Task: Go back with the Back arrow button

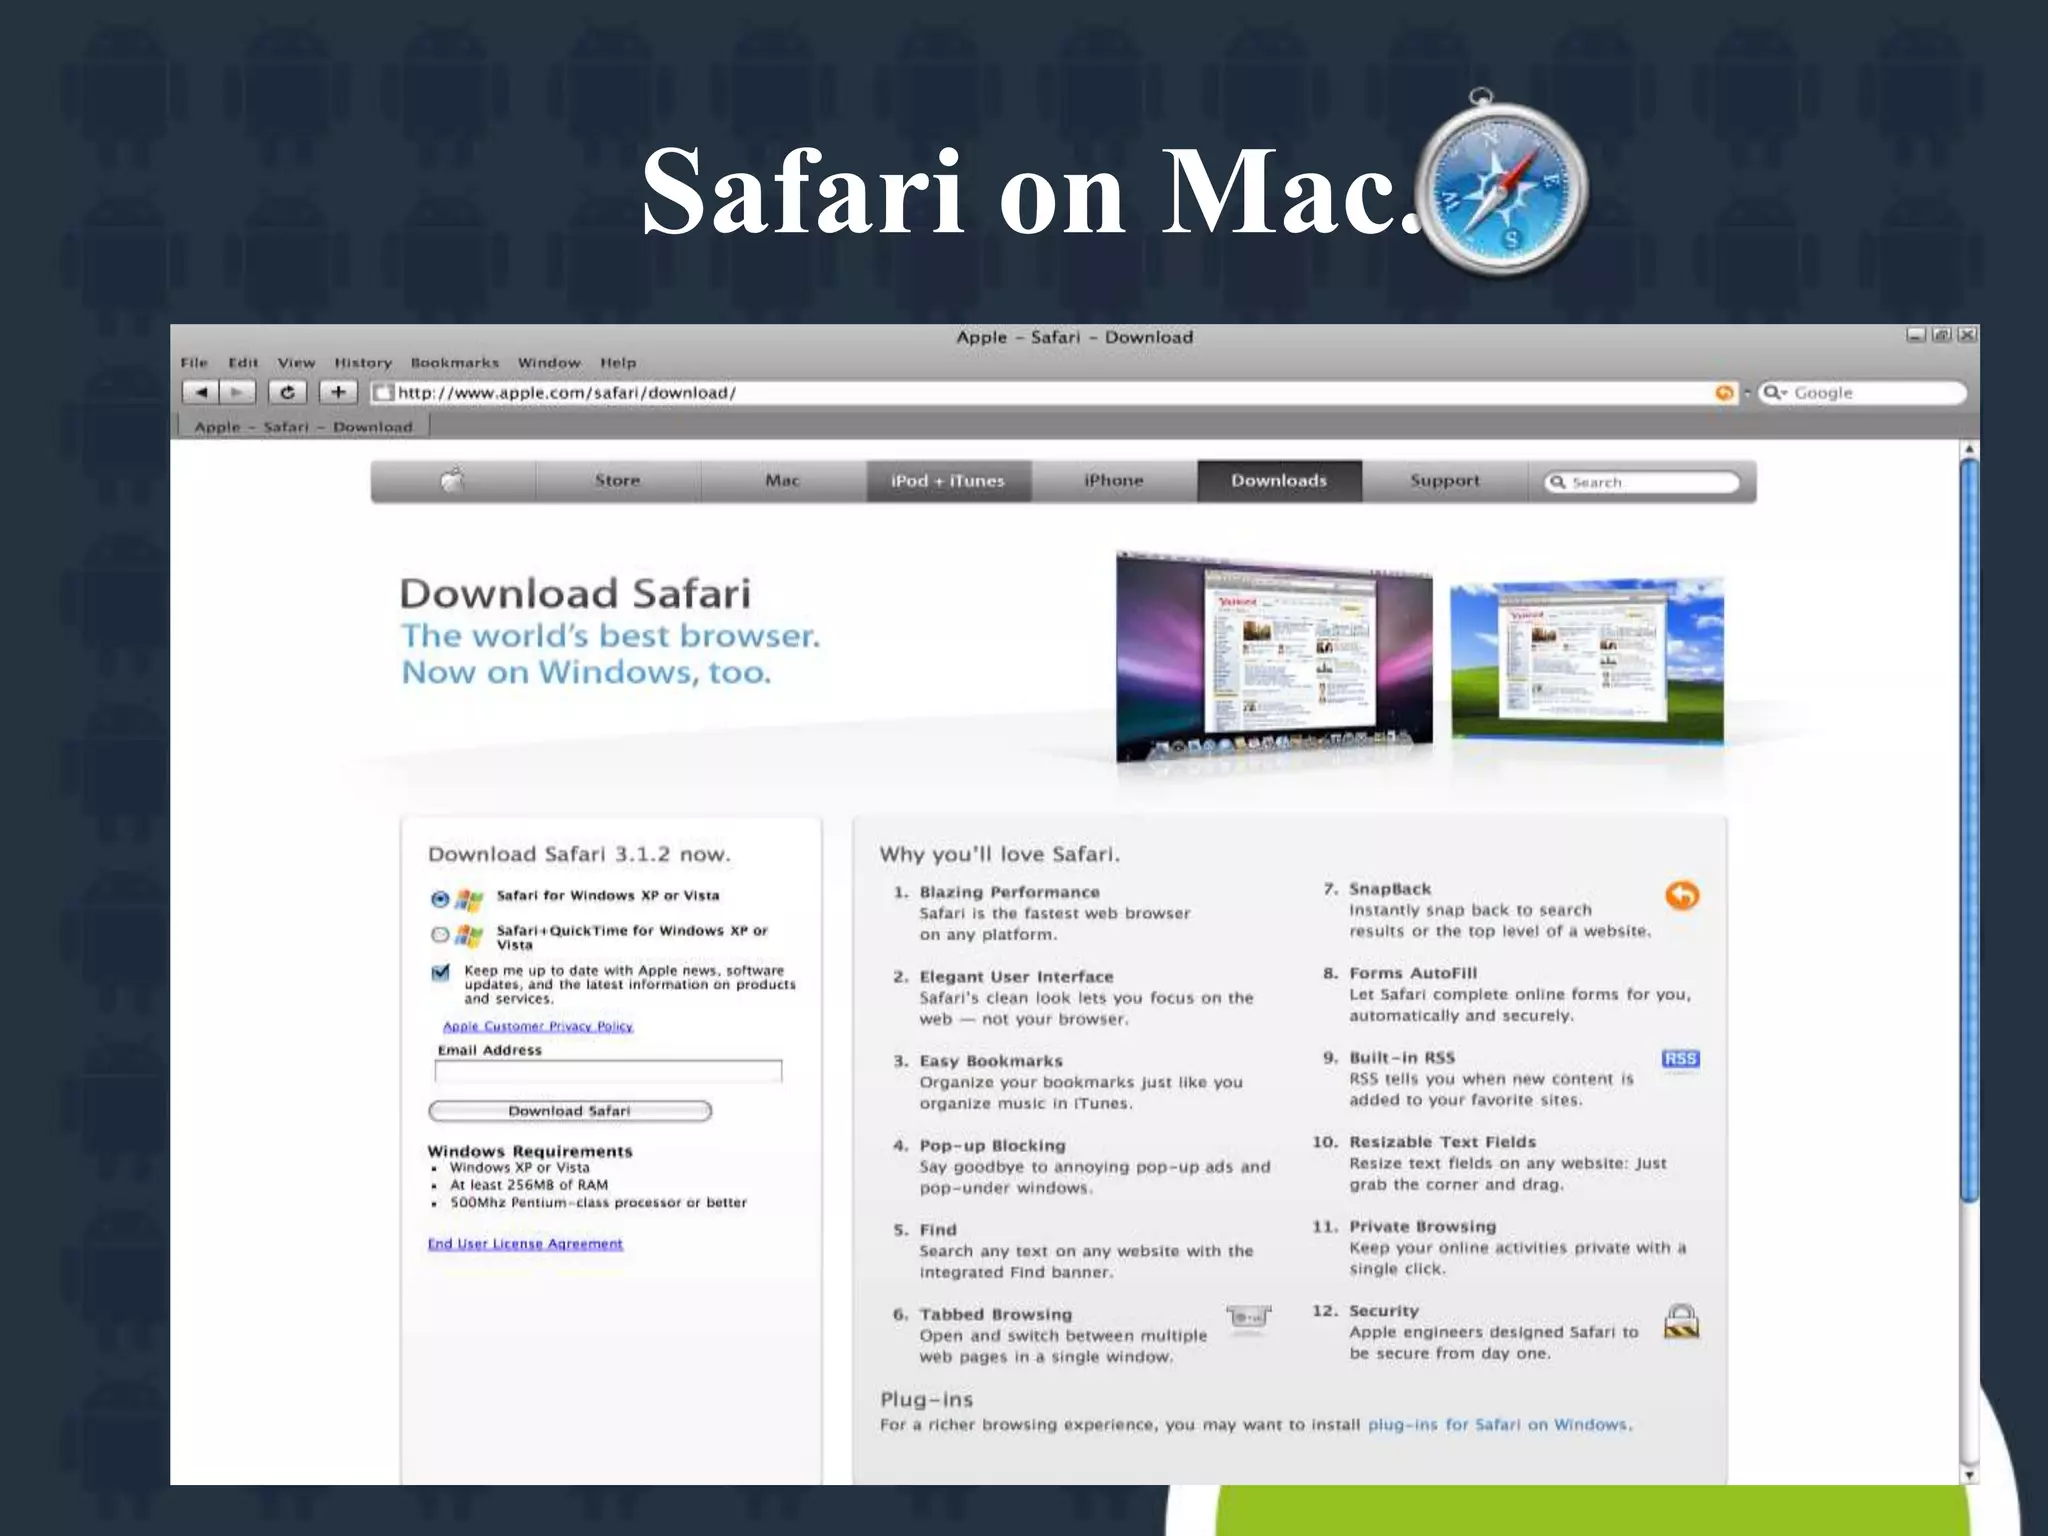Action: (x=201, y=393)
